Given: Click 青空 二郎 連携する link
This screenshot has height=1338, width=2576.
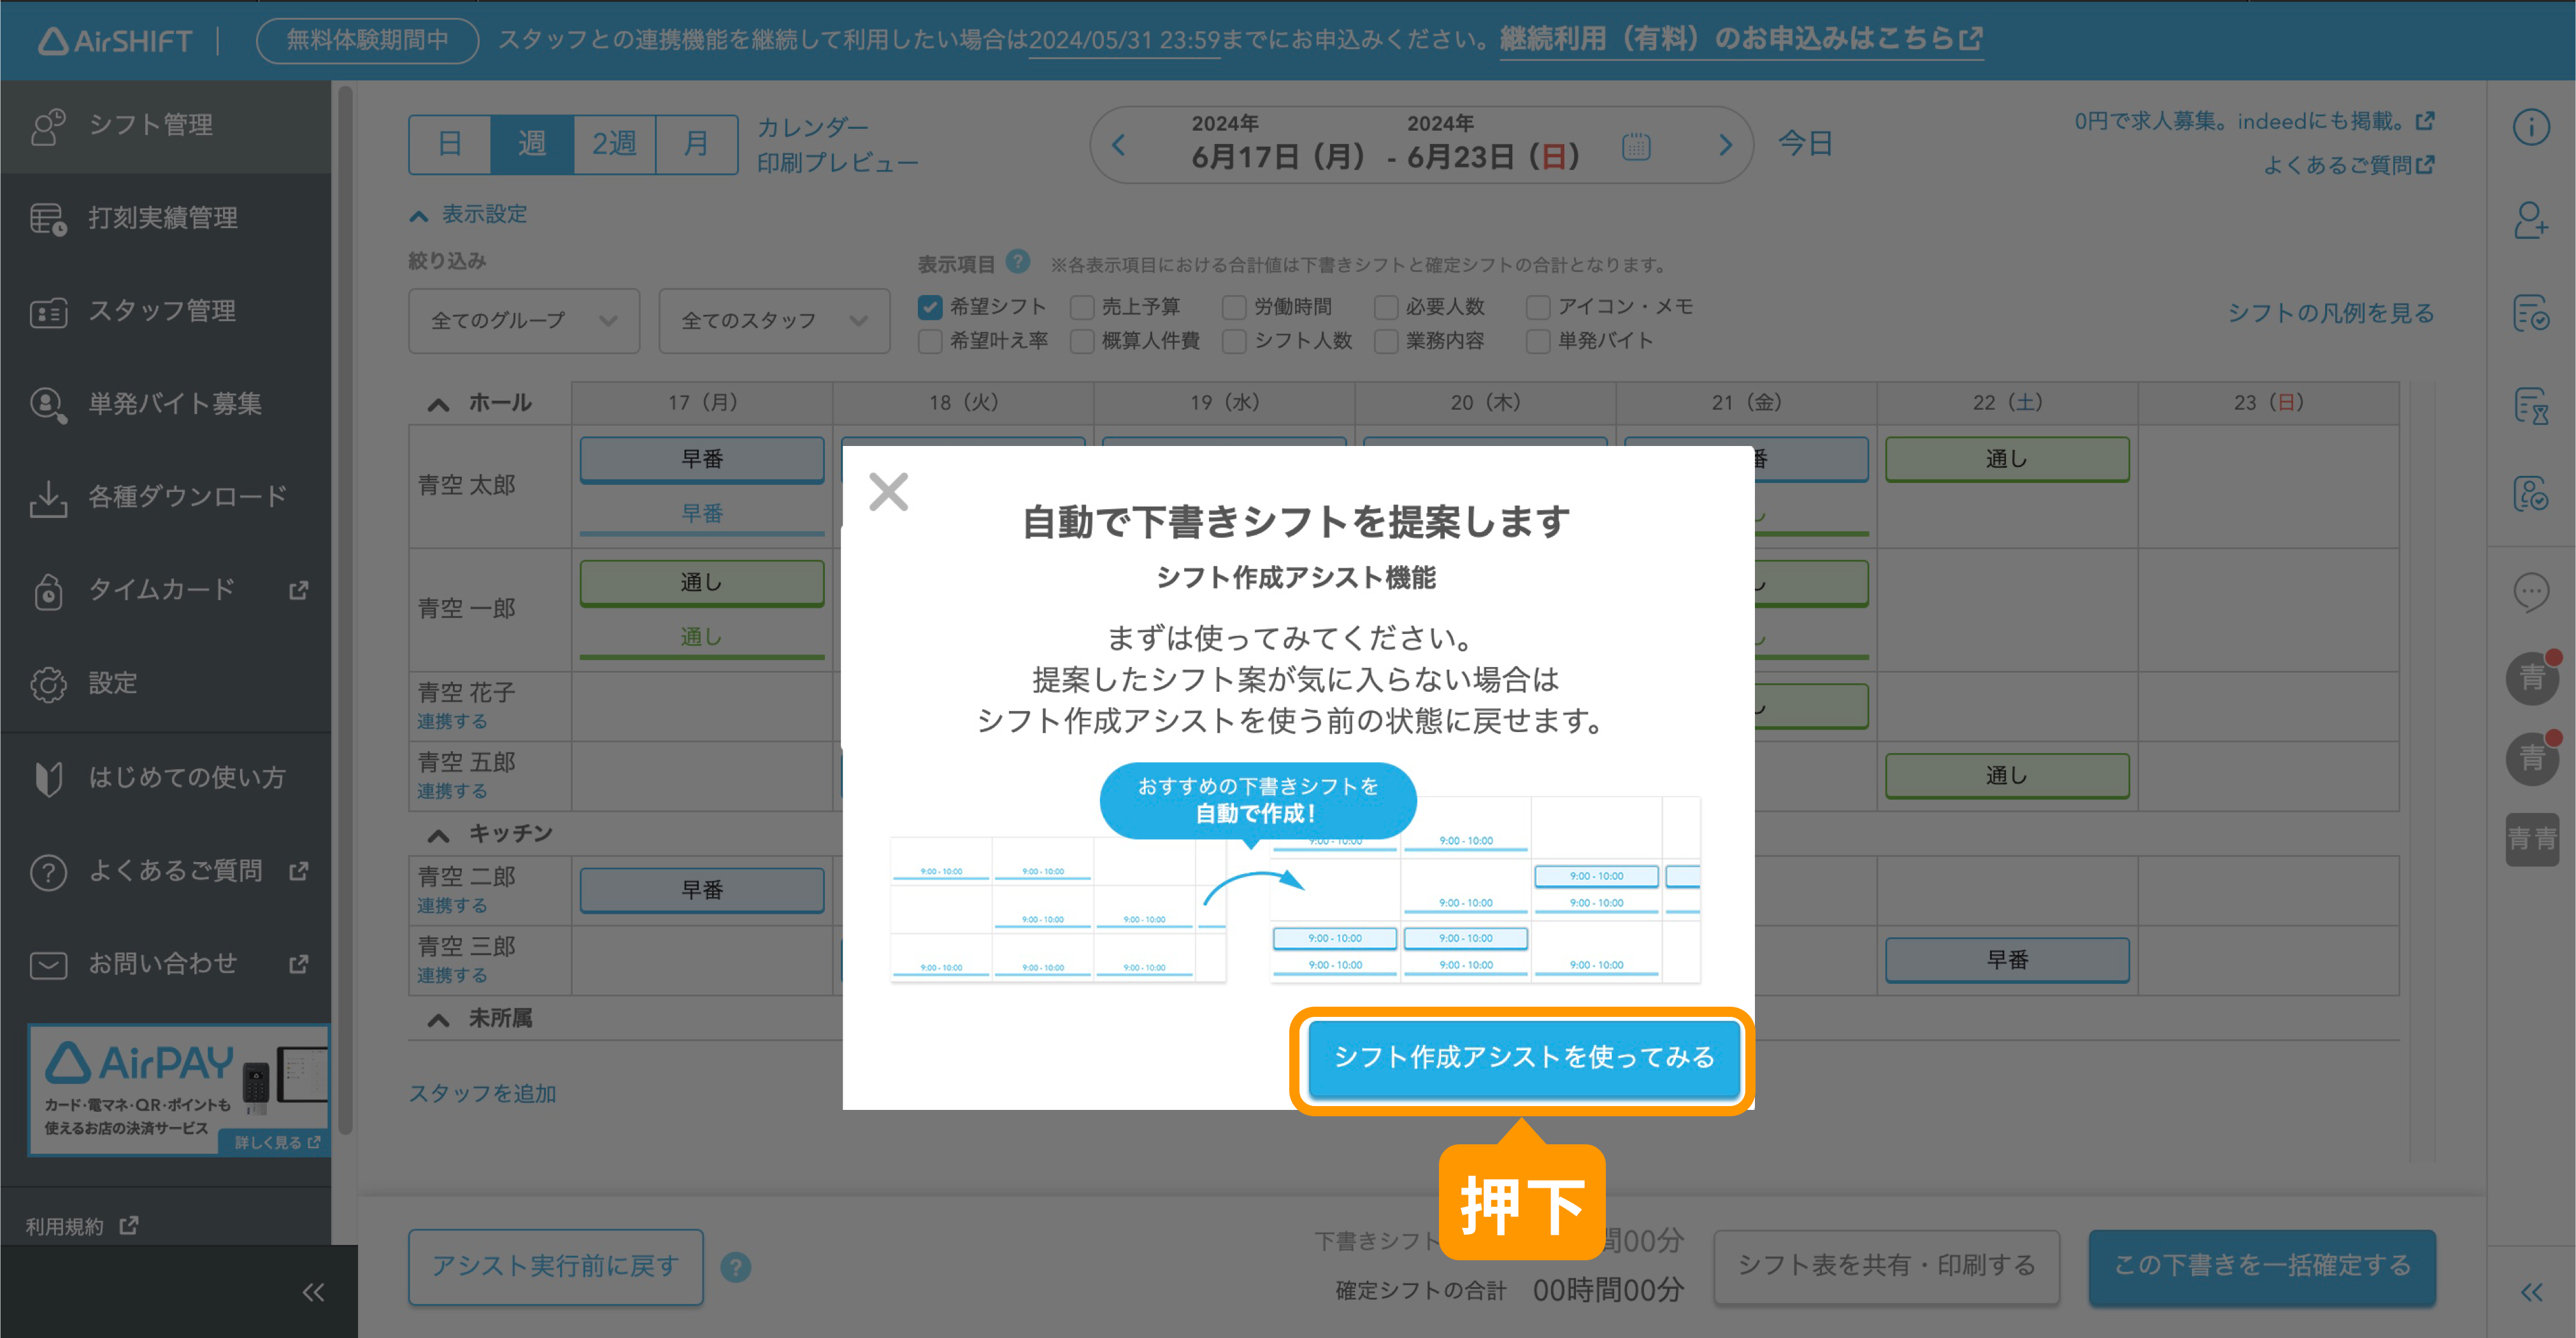Looking at the screenshot, I should point(452,906).
